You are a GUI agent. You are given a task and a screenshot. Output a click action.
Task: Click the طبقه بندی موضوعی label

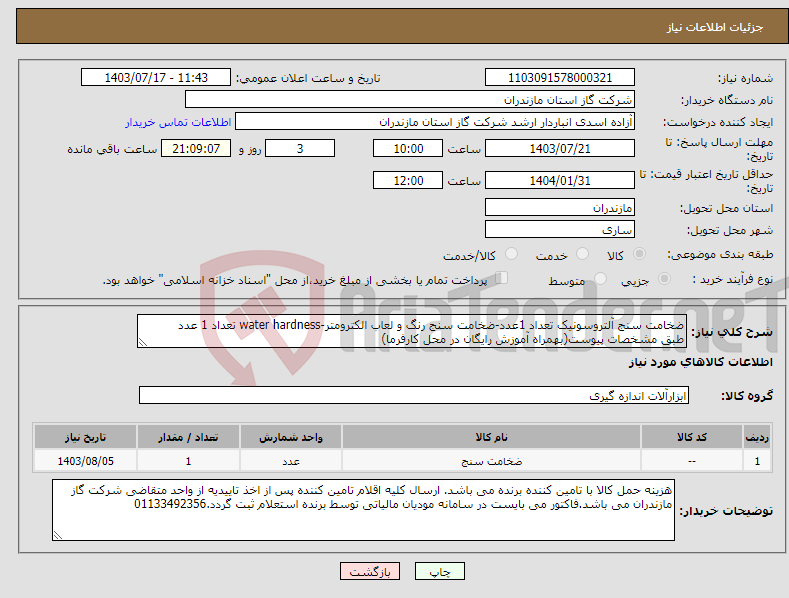(x=720, y=255)
